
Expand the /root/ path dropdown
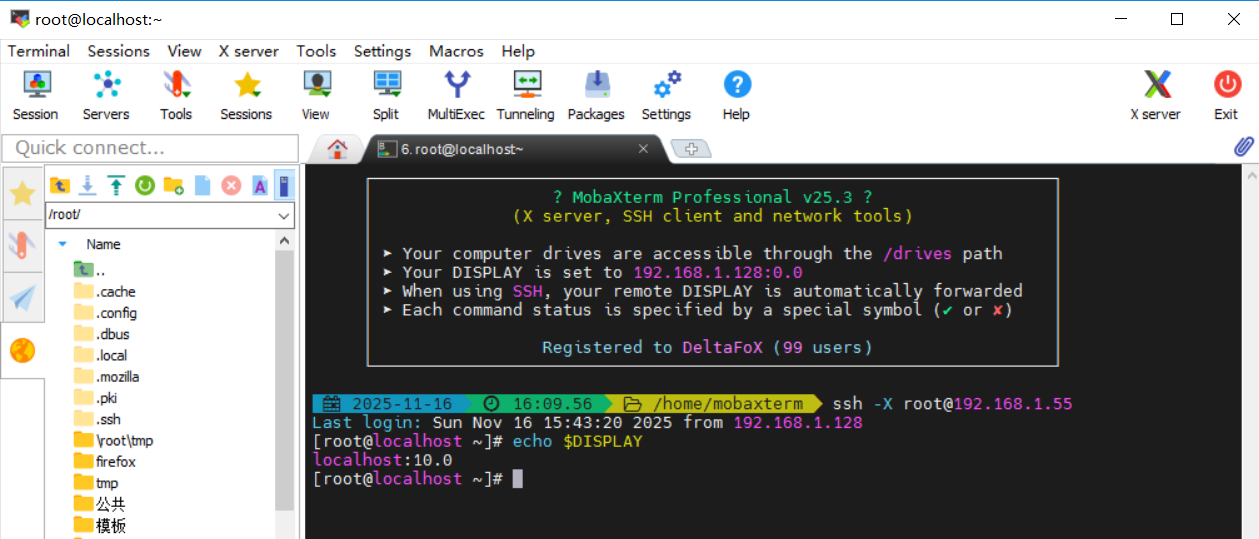tap(284, 215)
